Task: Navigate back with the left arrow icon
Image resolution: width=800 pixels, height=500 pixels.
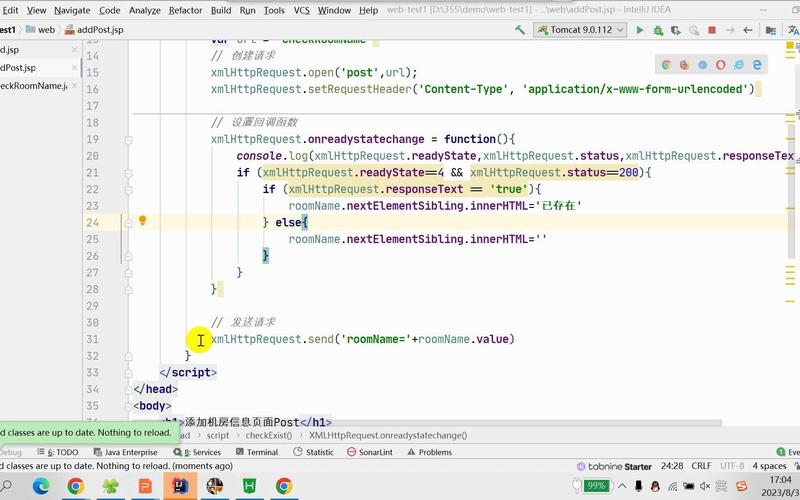Action: [748, 30]
